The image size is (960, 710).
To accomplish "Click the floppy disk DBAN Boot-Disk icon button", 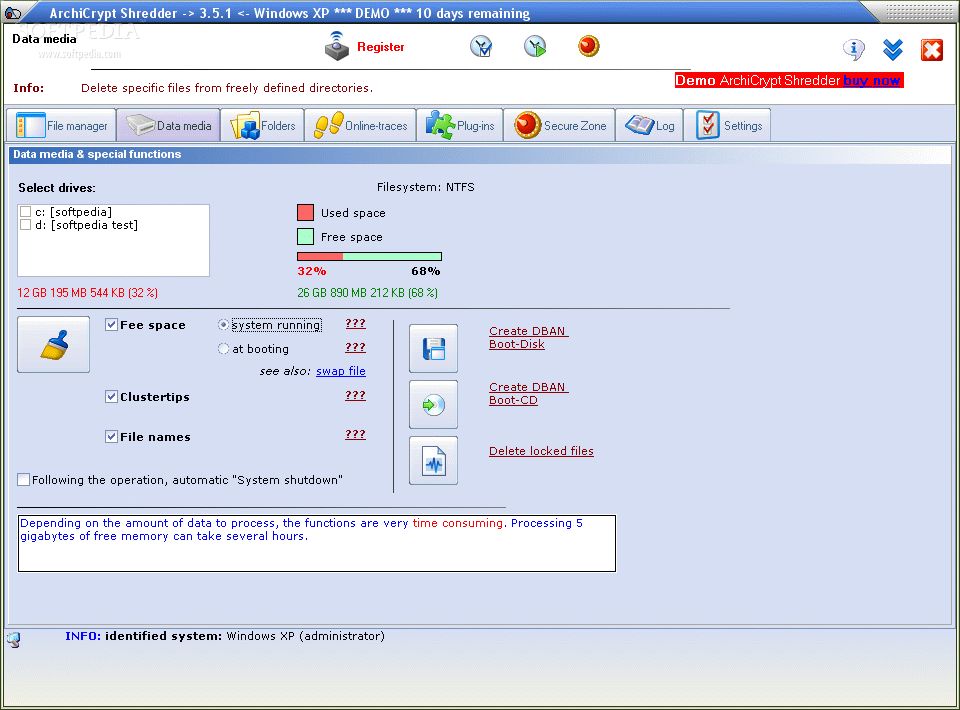I will (433, 349).
